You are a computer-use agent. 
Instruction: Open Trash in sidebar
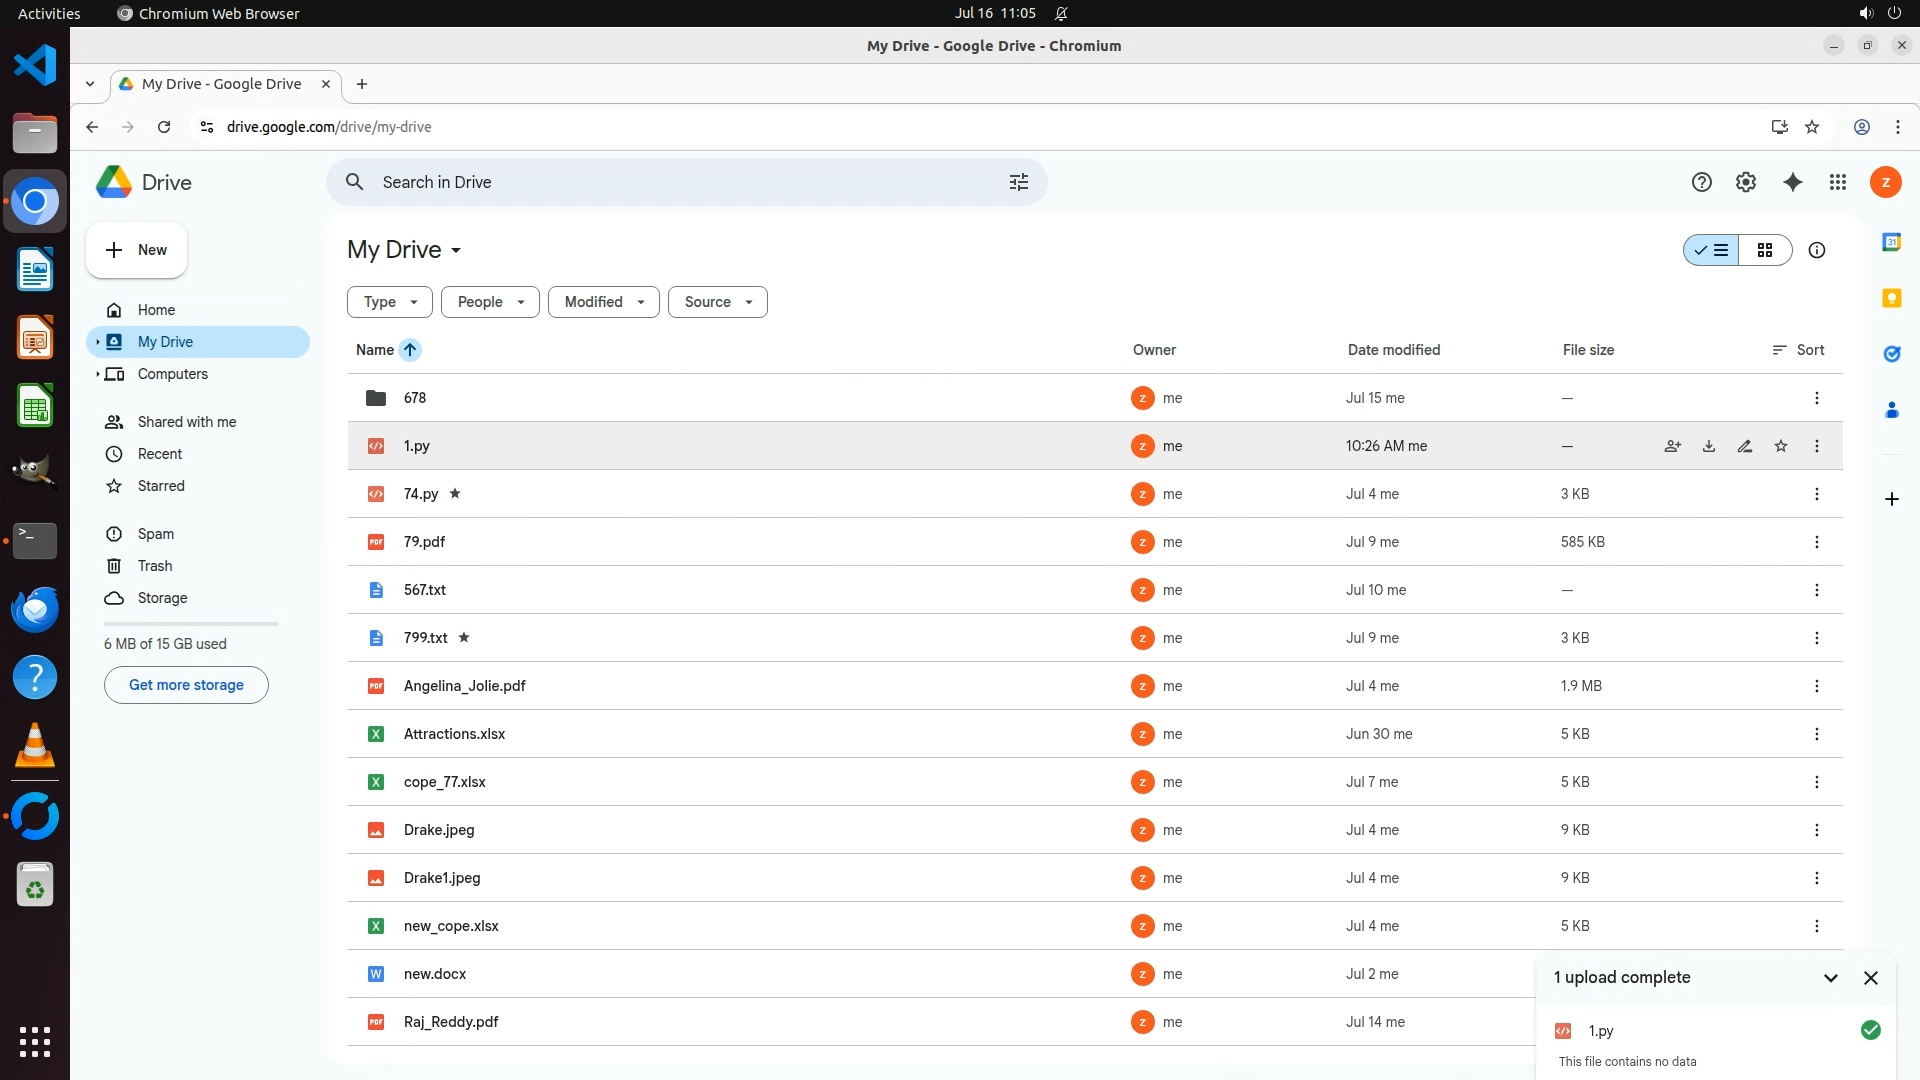coord(155,566)
